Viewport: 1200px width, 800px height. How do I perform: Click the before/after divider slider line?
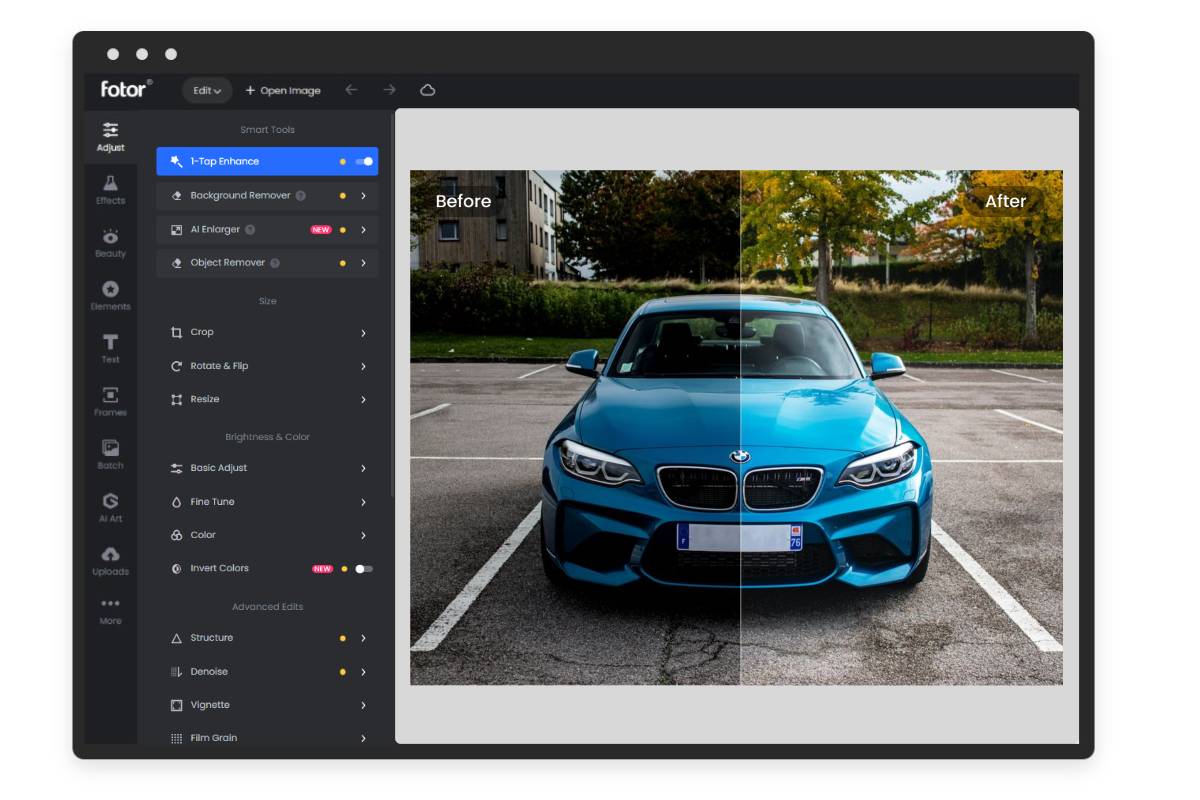pyautogui.click(x=740, y=428)
